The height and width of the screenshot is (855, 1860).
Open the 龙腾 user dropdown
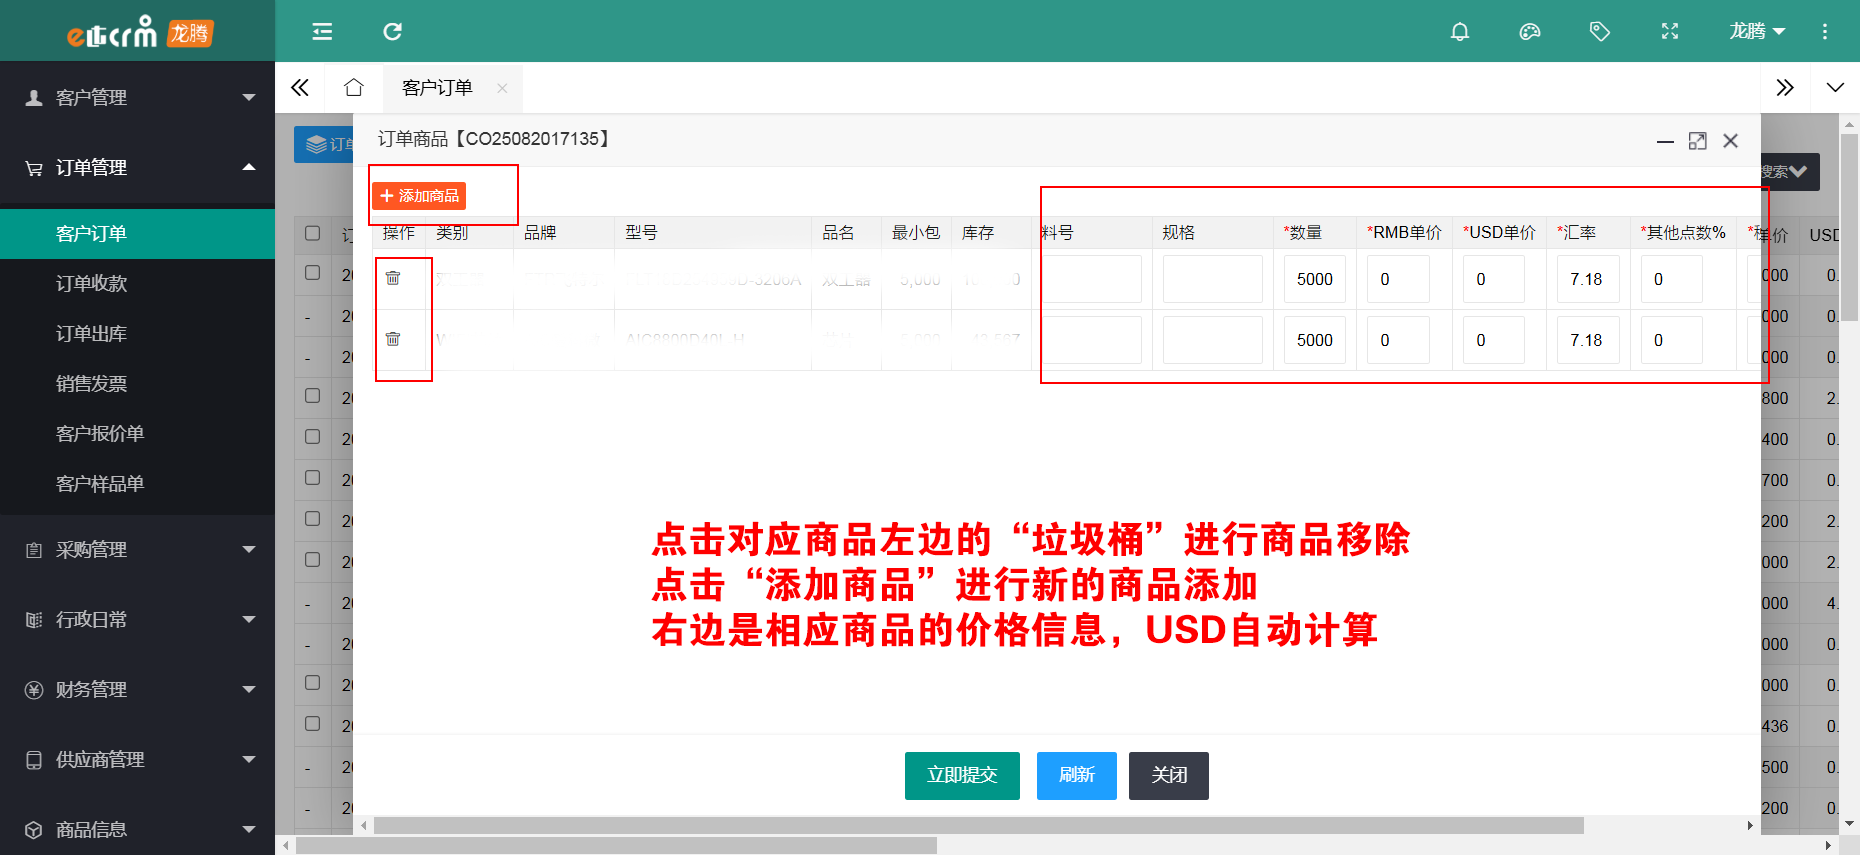click(1757, 32)
